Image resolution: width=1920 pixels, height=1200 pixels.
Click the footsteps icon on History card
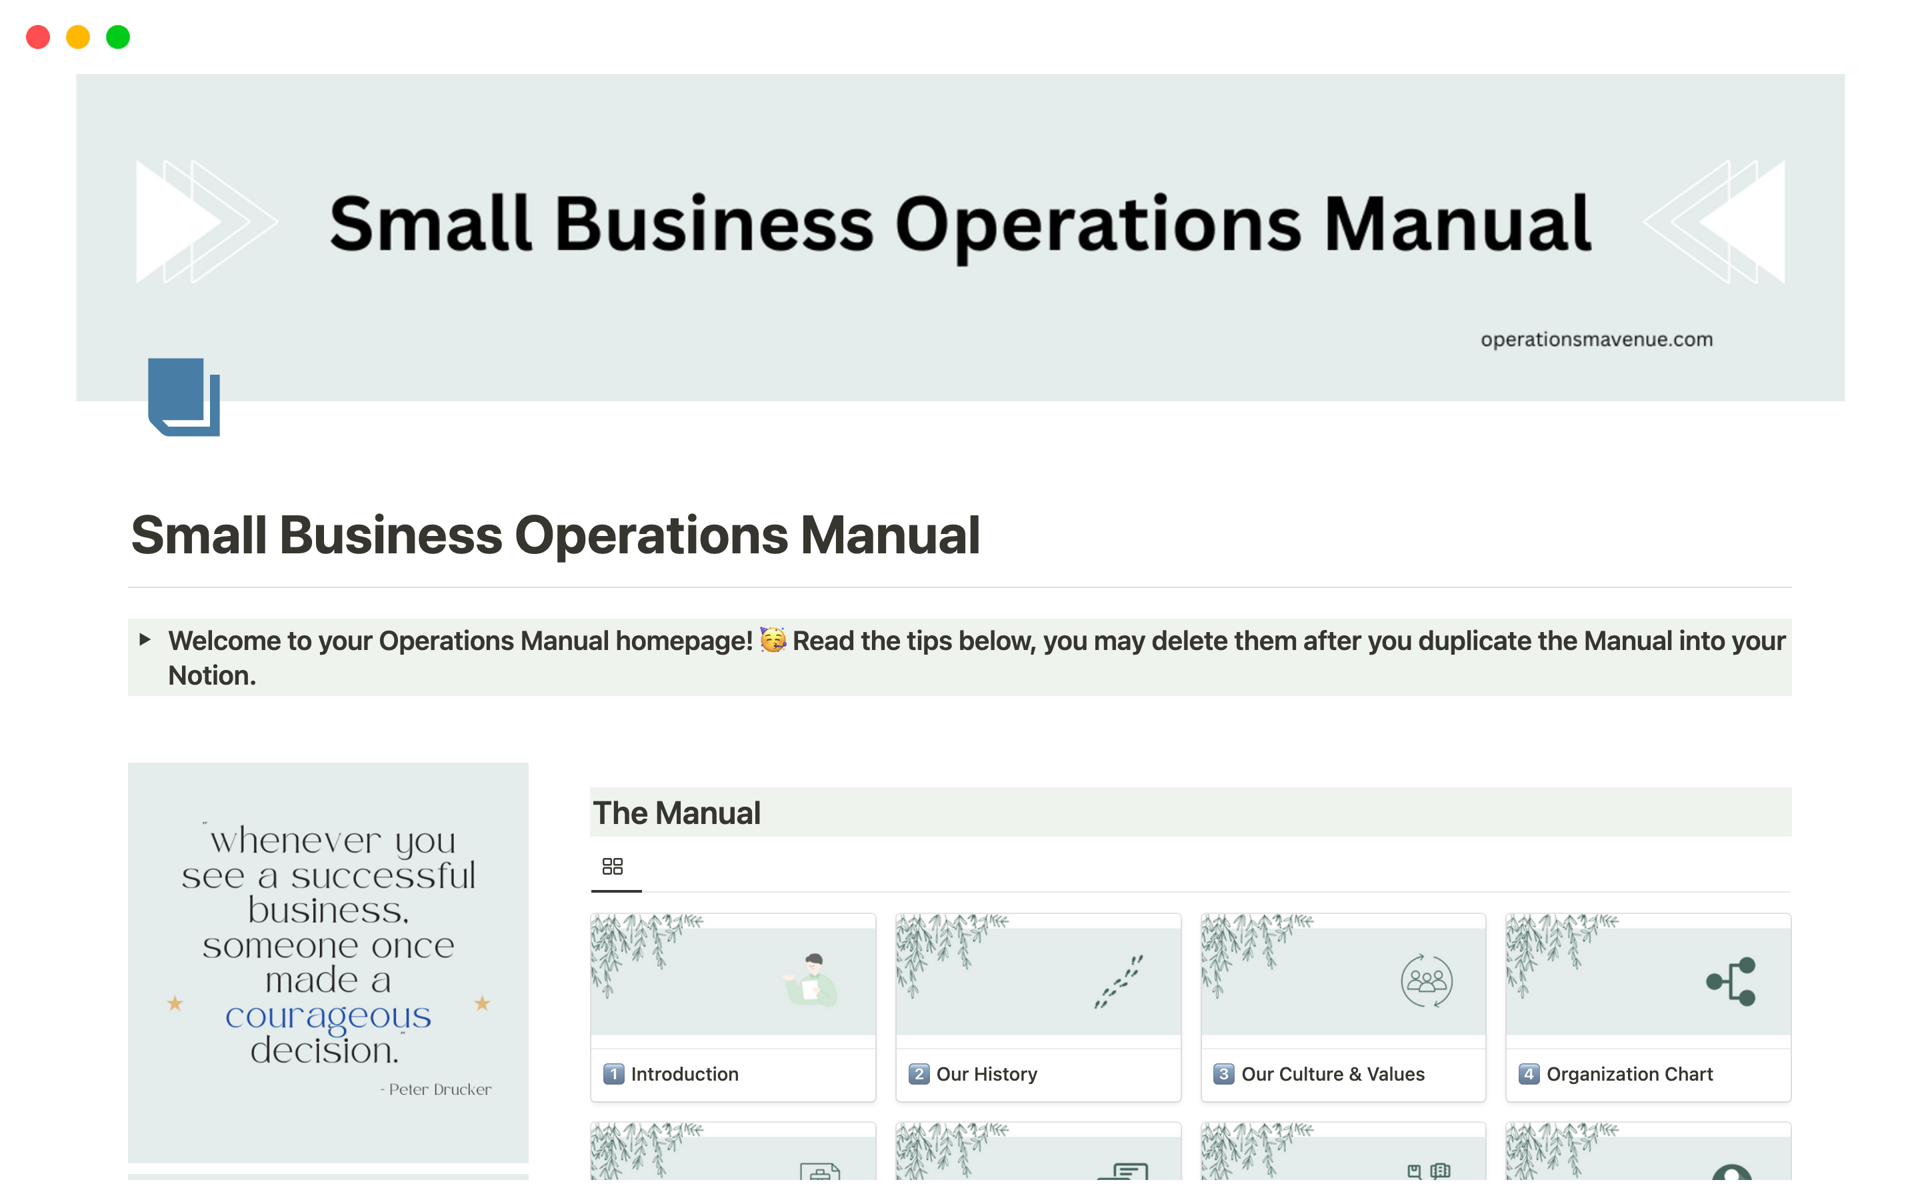1119,981
